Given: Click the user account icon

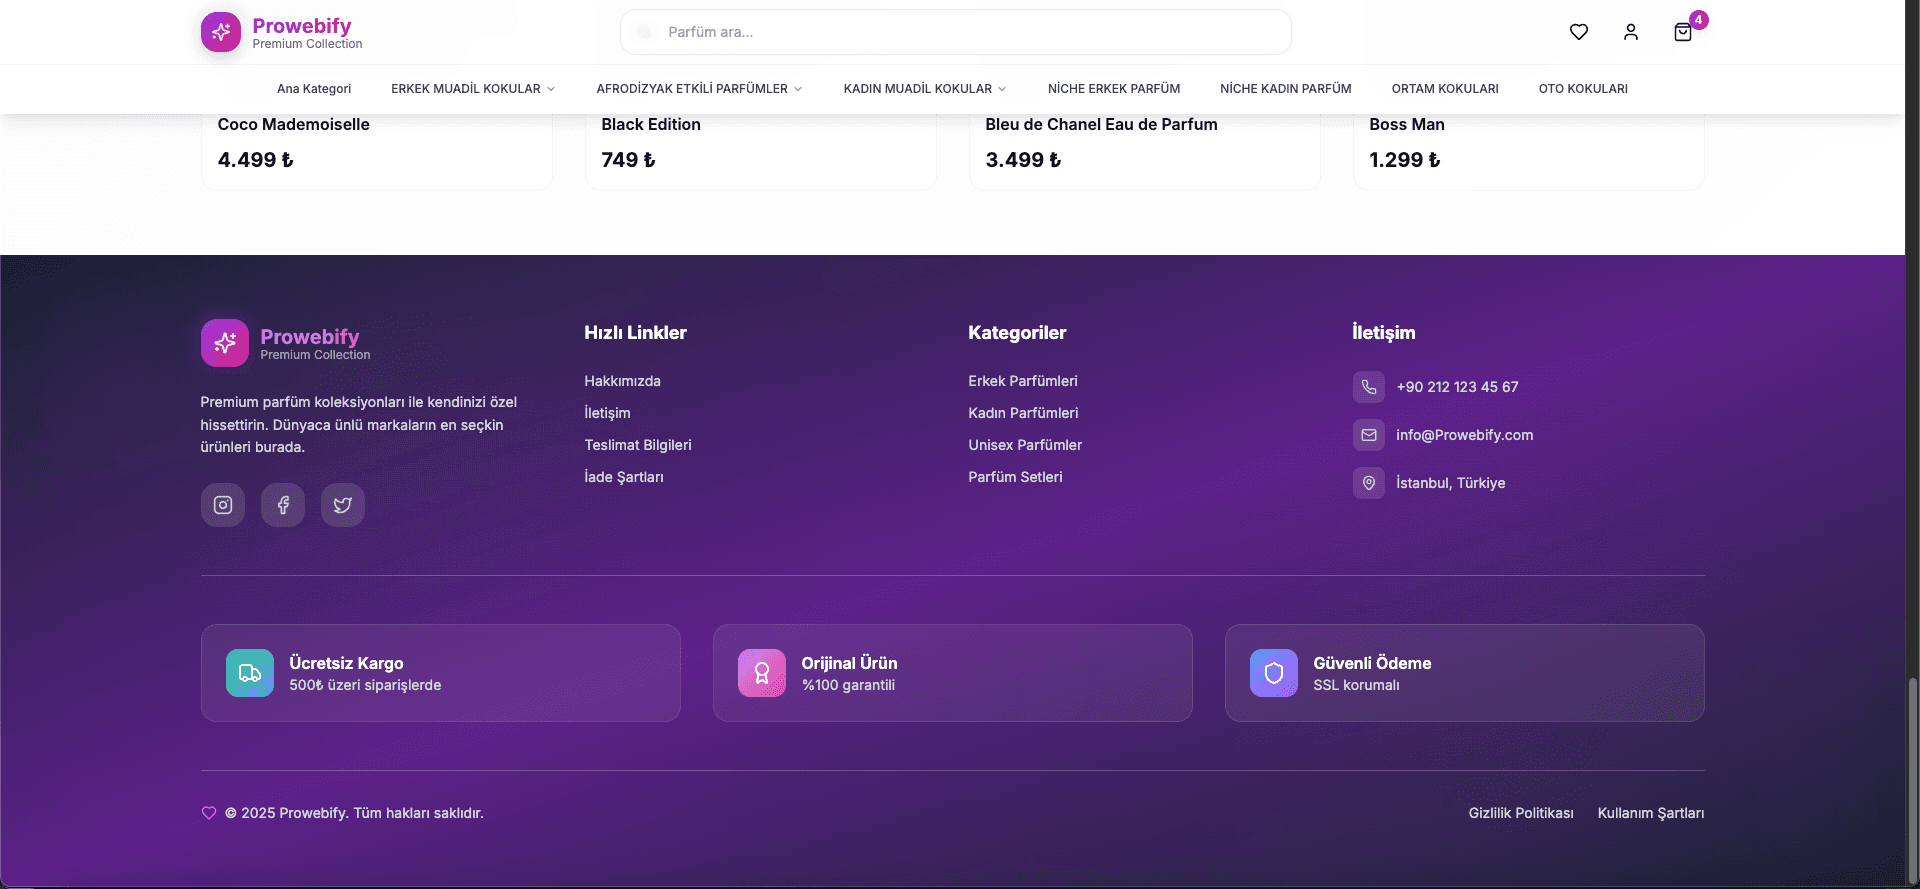Looking at the screenshot, I should click(x=1630, y=32).
